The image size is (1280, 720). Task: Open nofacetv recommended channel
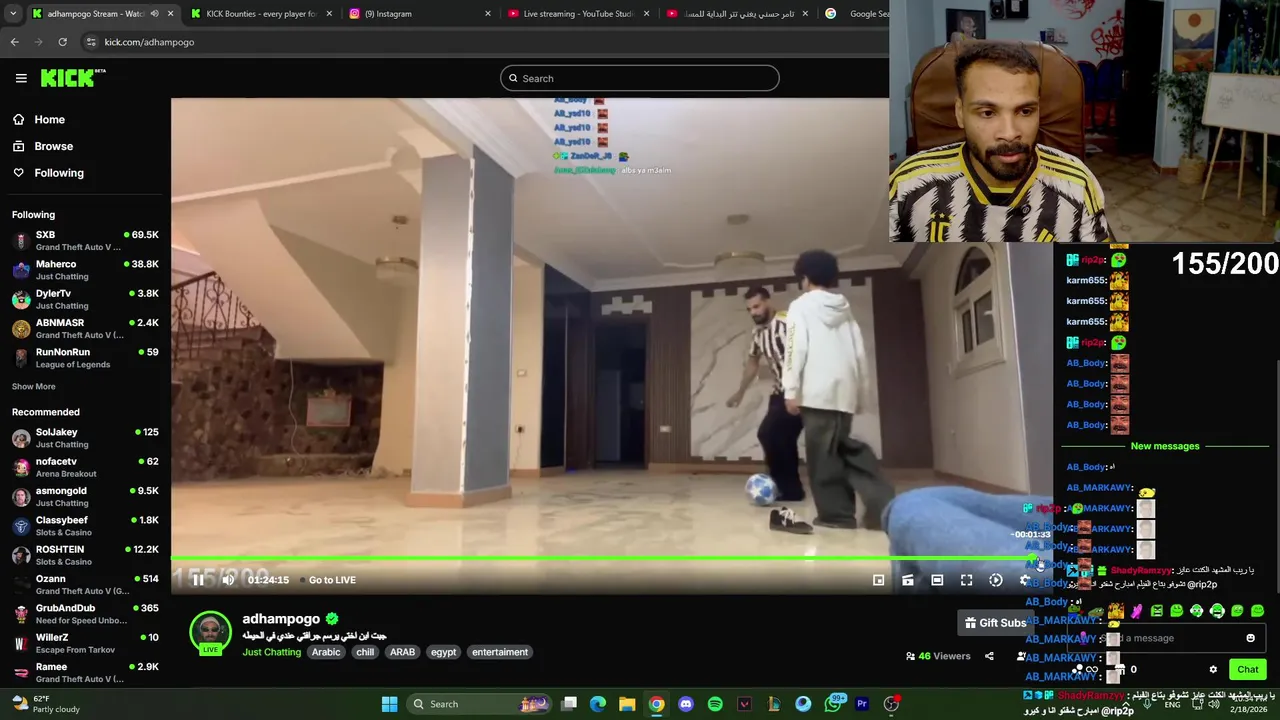click(85, 467)
